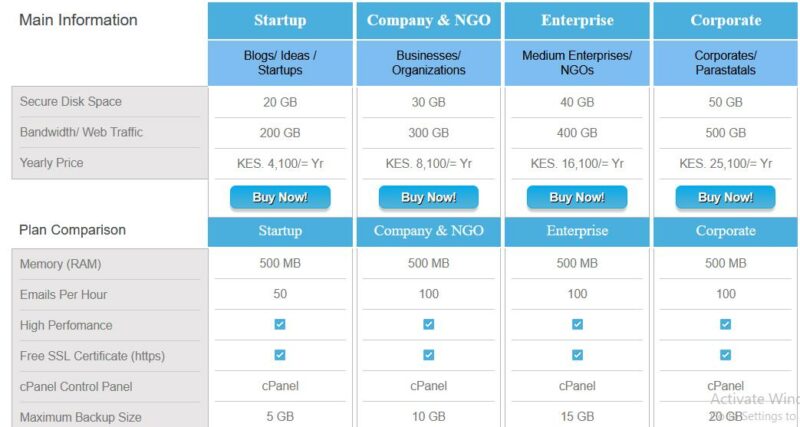
Task: Select Corporate header in Plan Comparison row
Action: click(726, 231)
